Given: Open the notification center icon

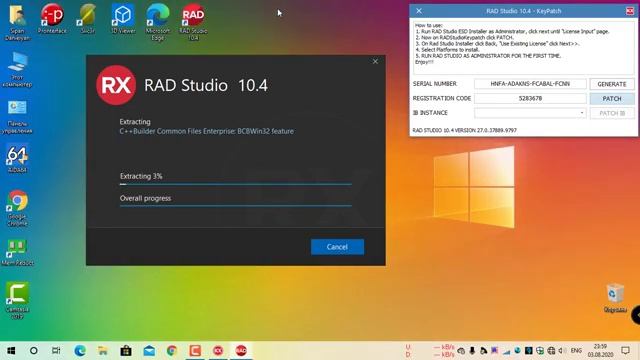Looking at the screenshot, I should 625,351.
